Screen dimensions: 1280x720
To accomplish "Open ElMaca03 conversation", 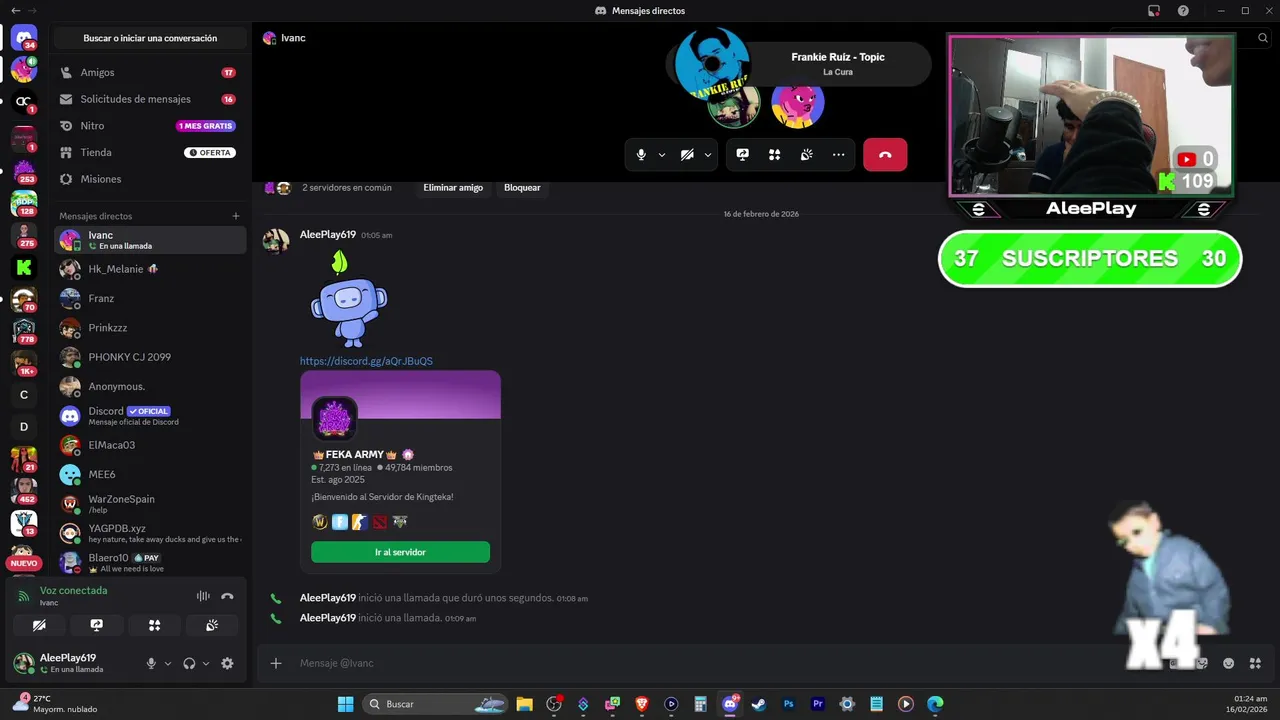I will point(150,445).
